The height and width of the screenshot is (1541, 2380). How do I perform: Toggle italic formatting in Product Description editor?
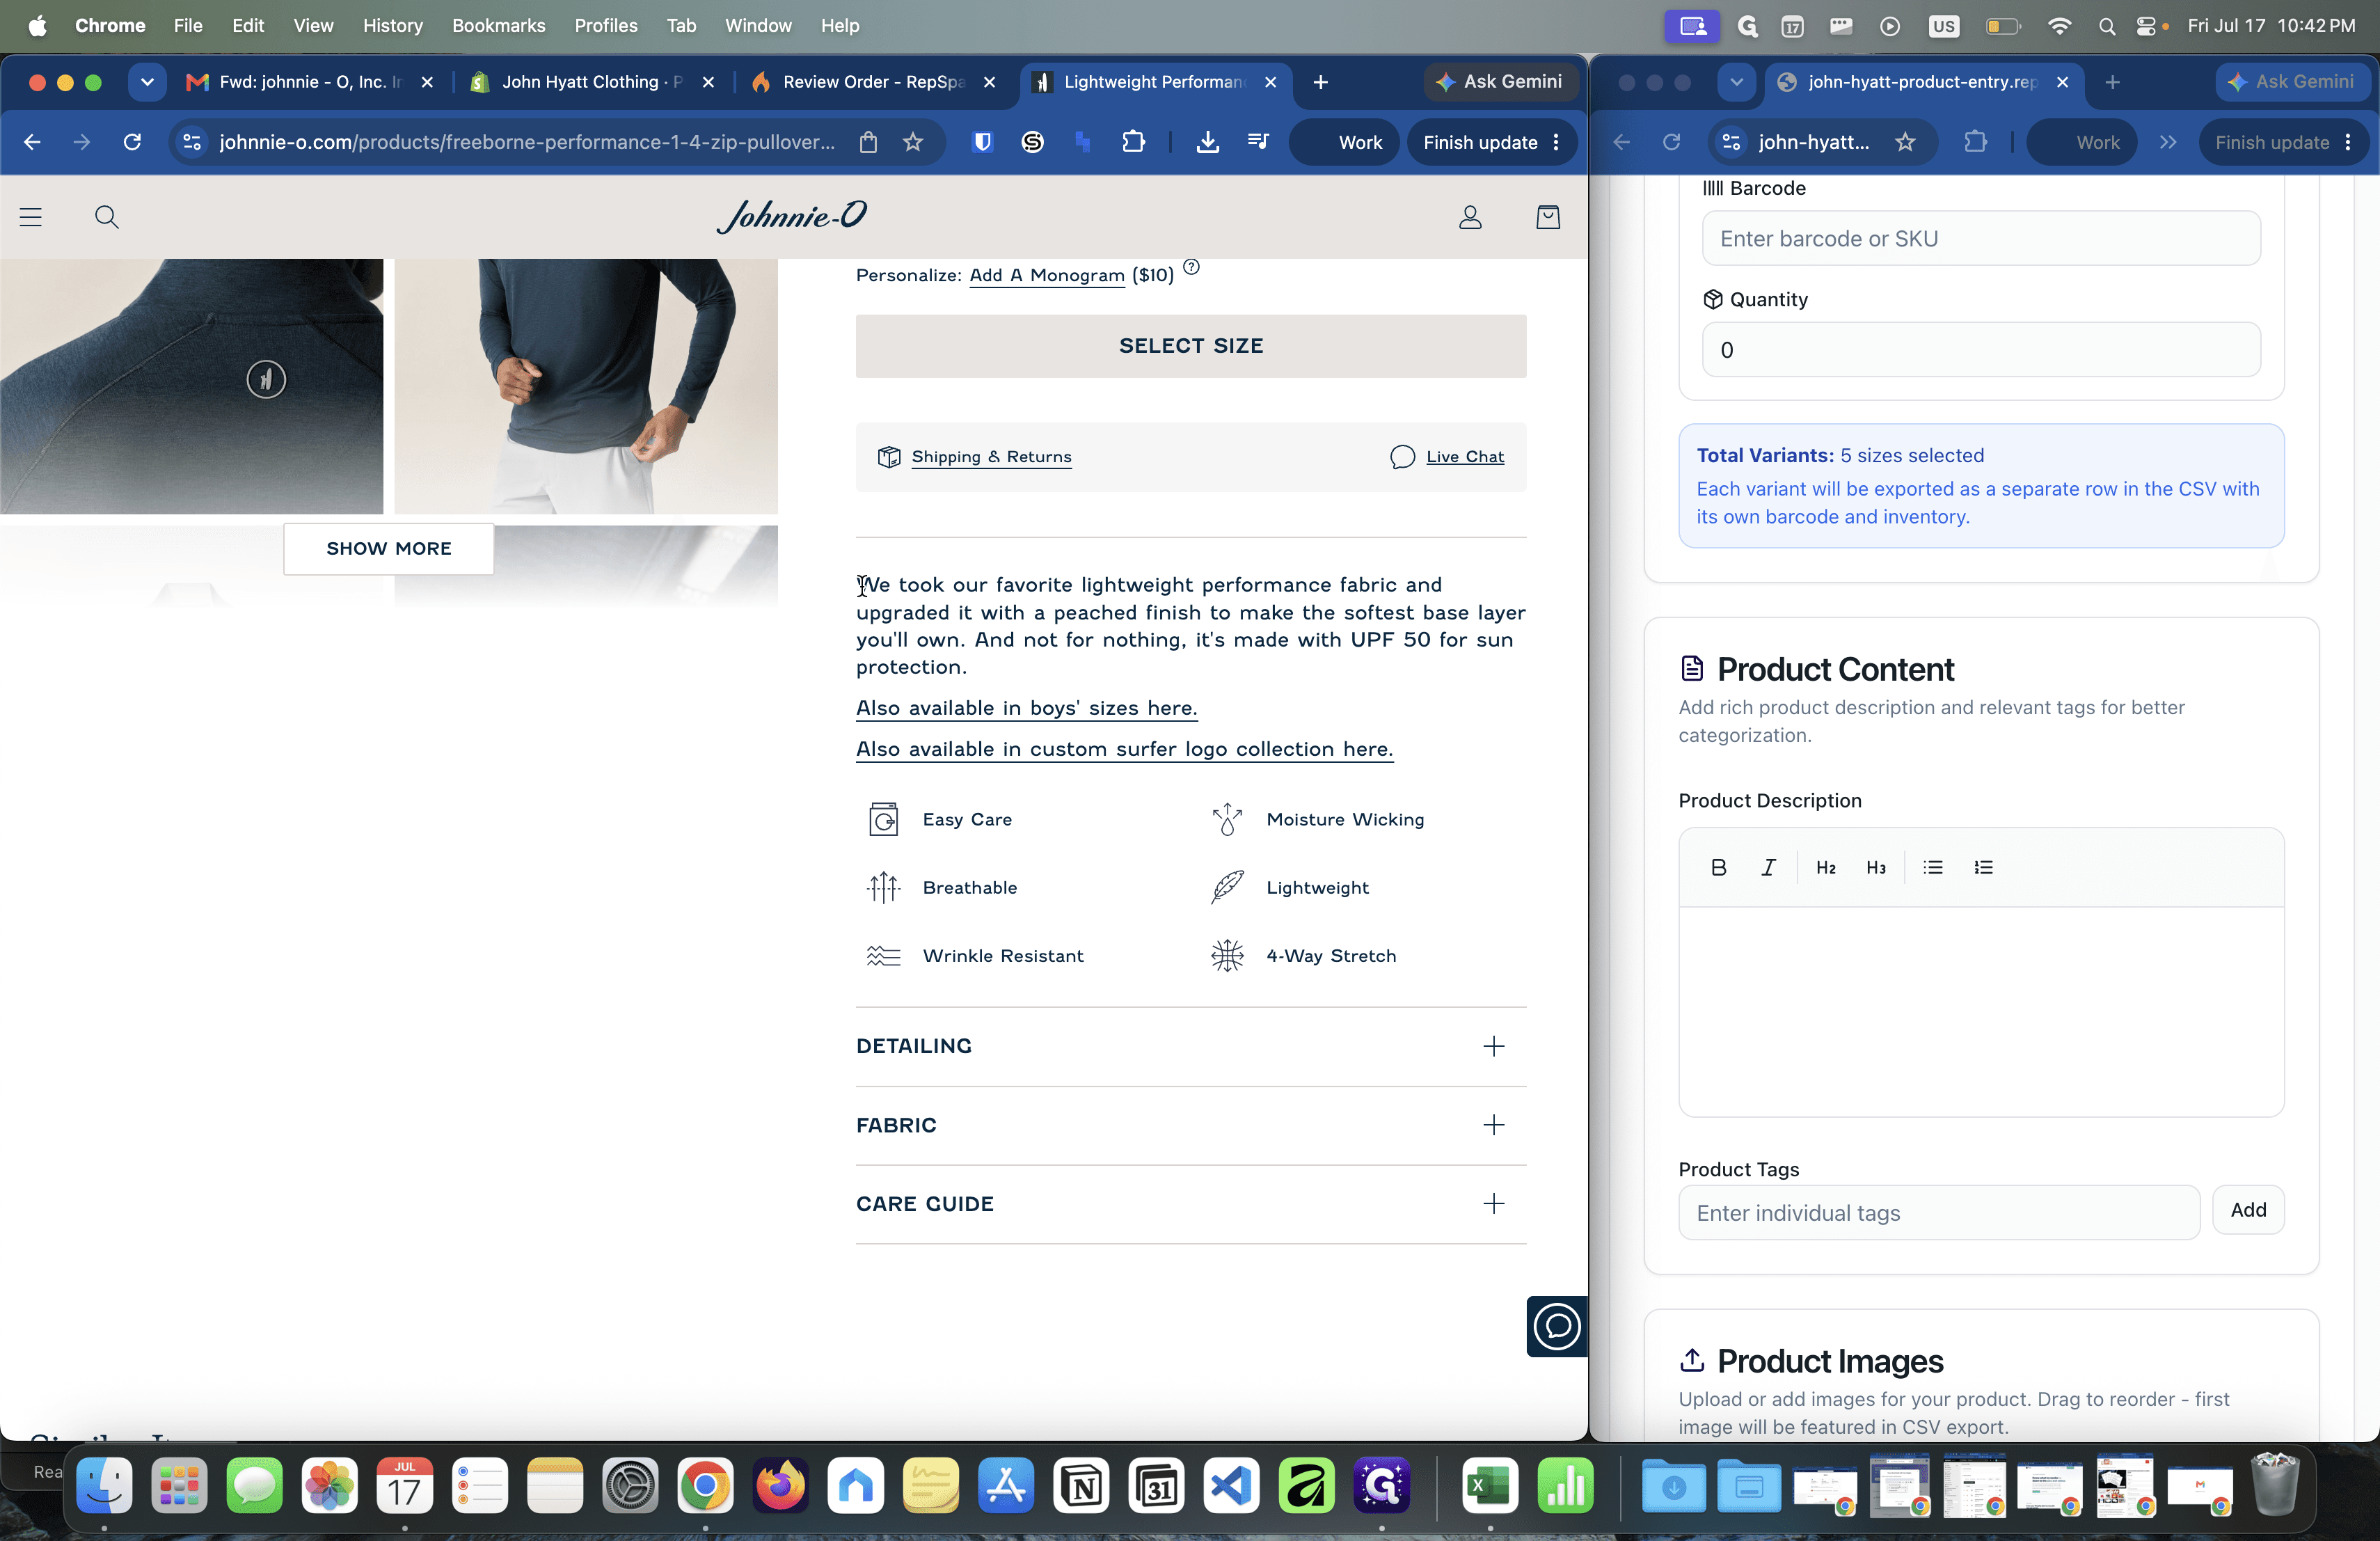click(x=1768, y=867)
